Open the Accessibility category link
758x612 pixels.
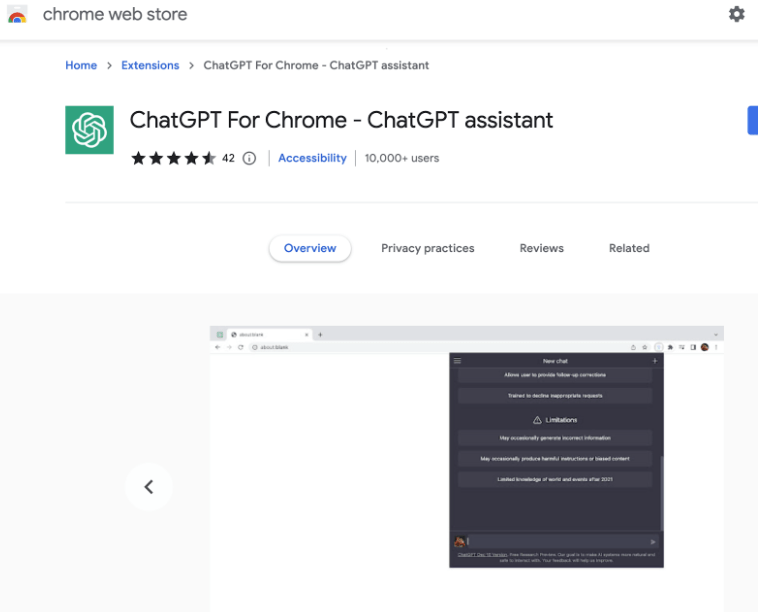pyautogui.click(x=312, y=158)
